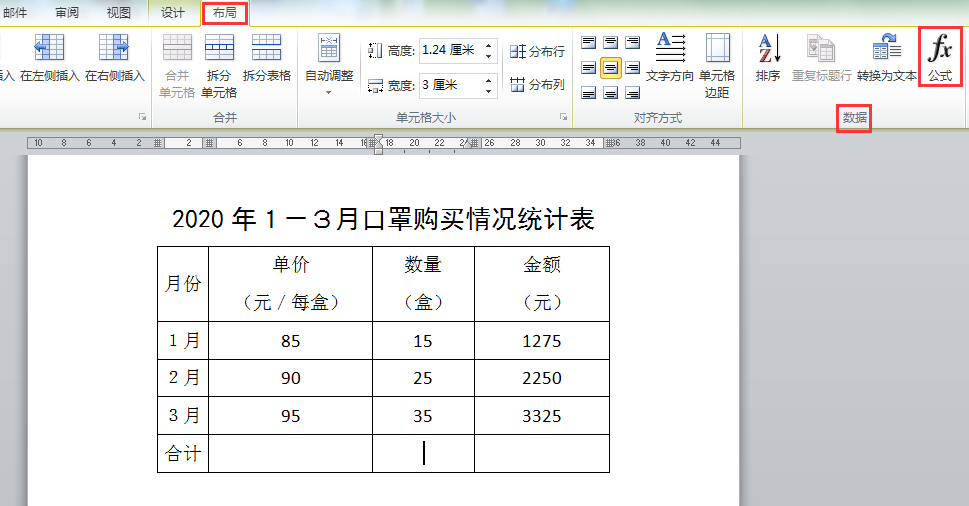Click the 2月 row label

pos(183,378)
